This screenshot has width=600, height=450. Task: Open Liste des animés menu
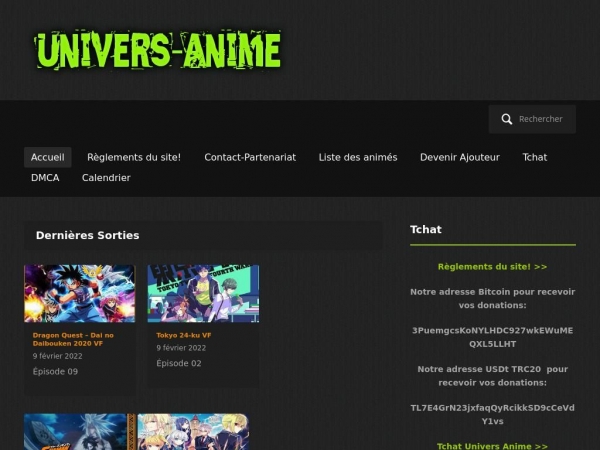click(x=358, y=157)
